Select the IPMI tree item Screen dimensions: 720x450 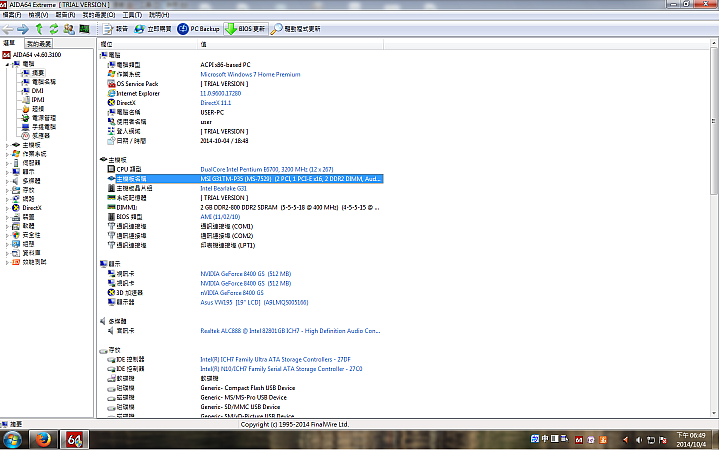38,100
